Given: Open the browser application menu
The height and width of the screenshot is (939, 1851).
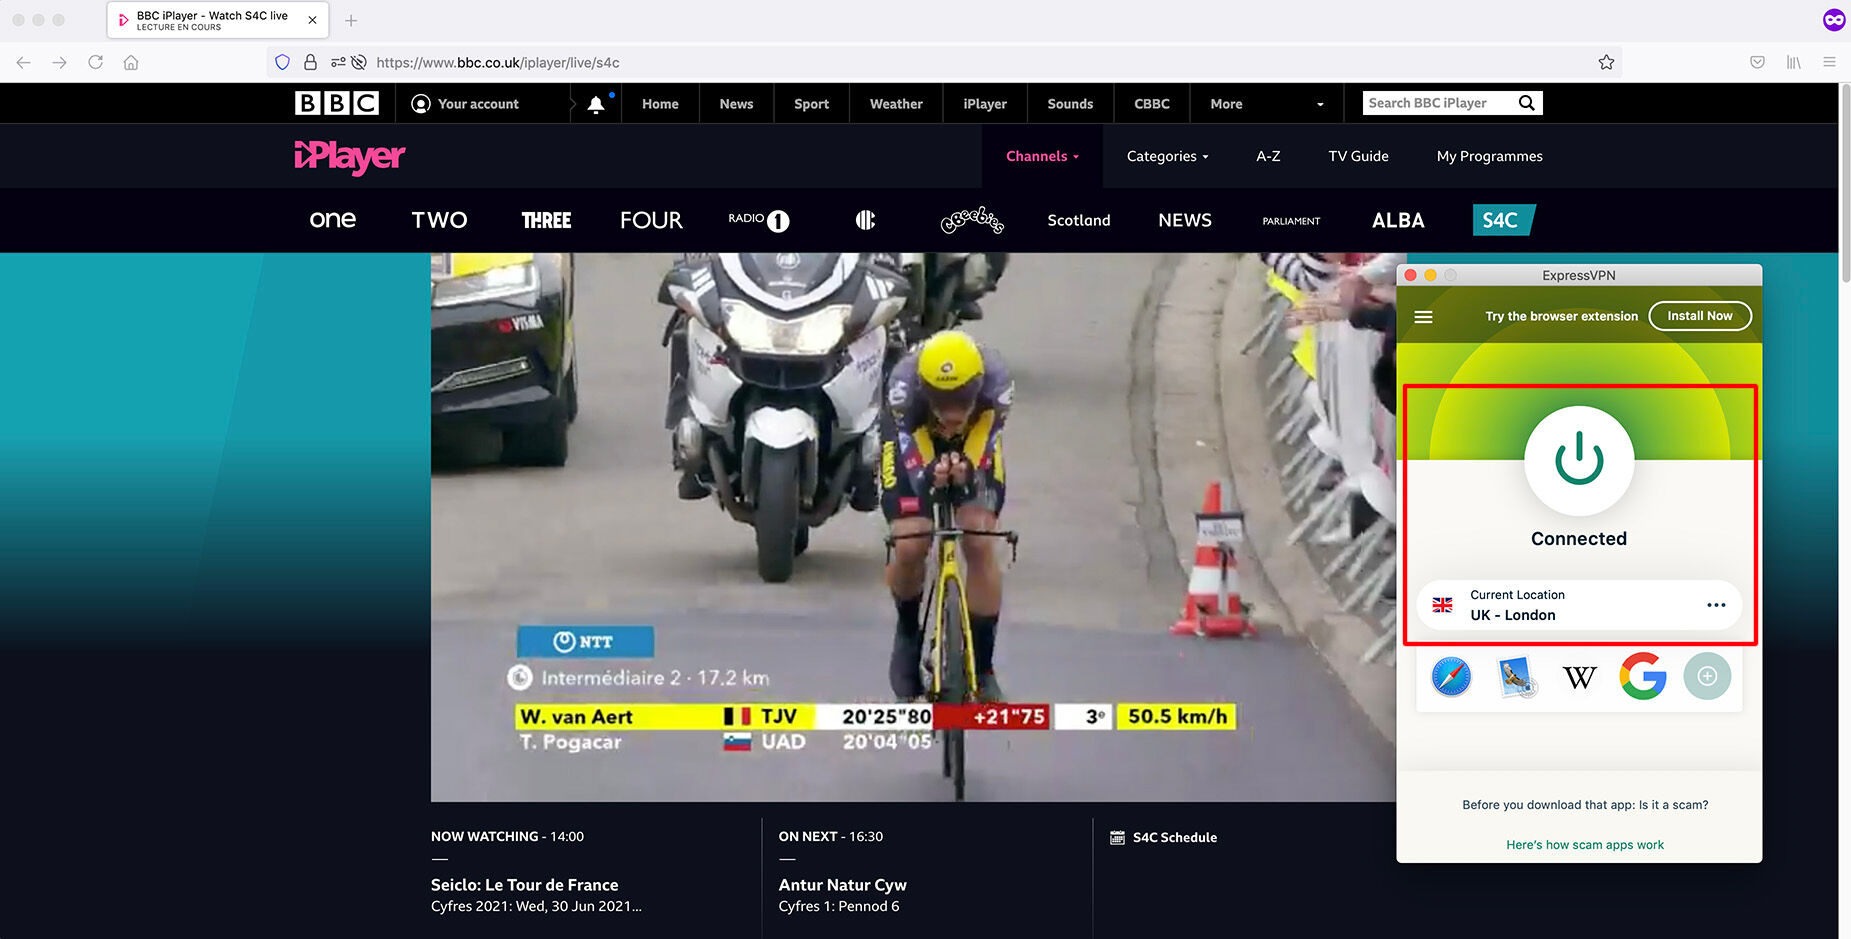Looking at the screenshot, I should pyautogui.click(x=1829, y=62).
